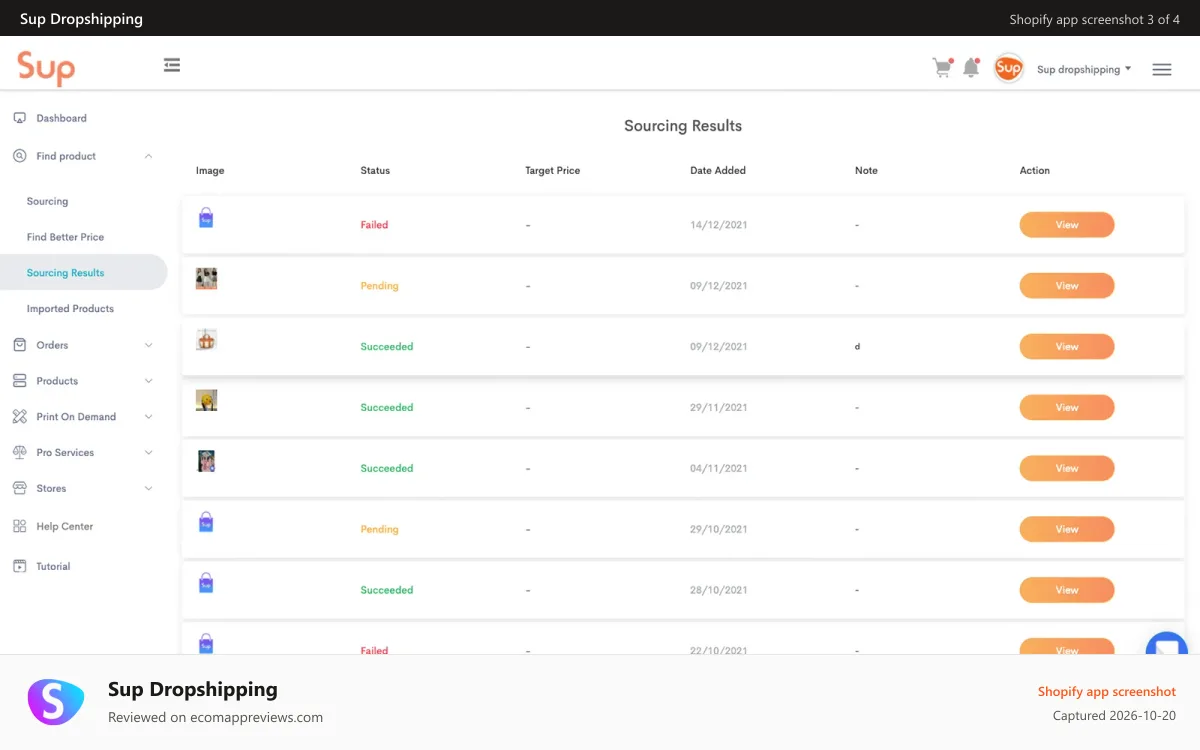Click the Image column header
Image resolution: width=1200 pixels, height=750 pixels.
[210, 171]
